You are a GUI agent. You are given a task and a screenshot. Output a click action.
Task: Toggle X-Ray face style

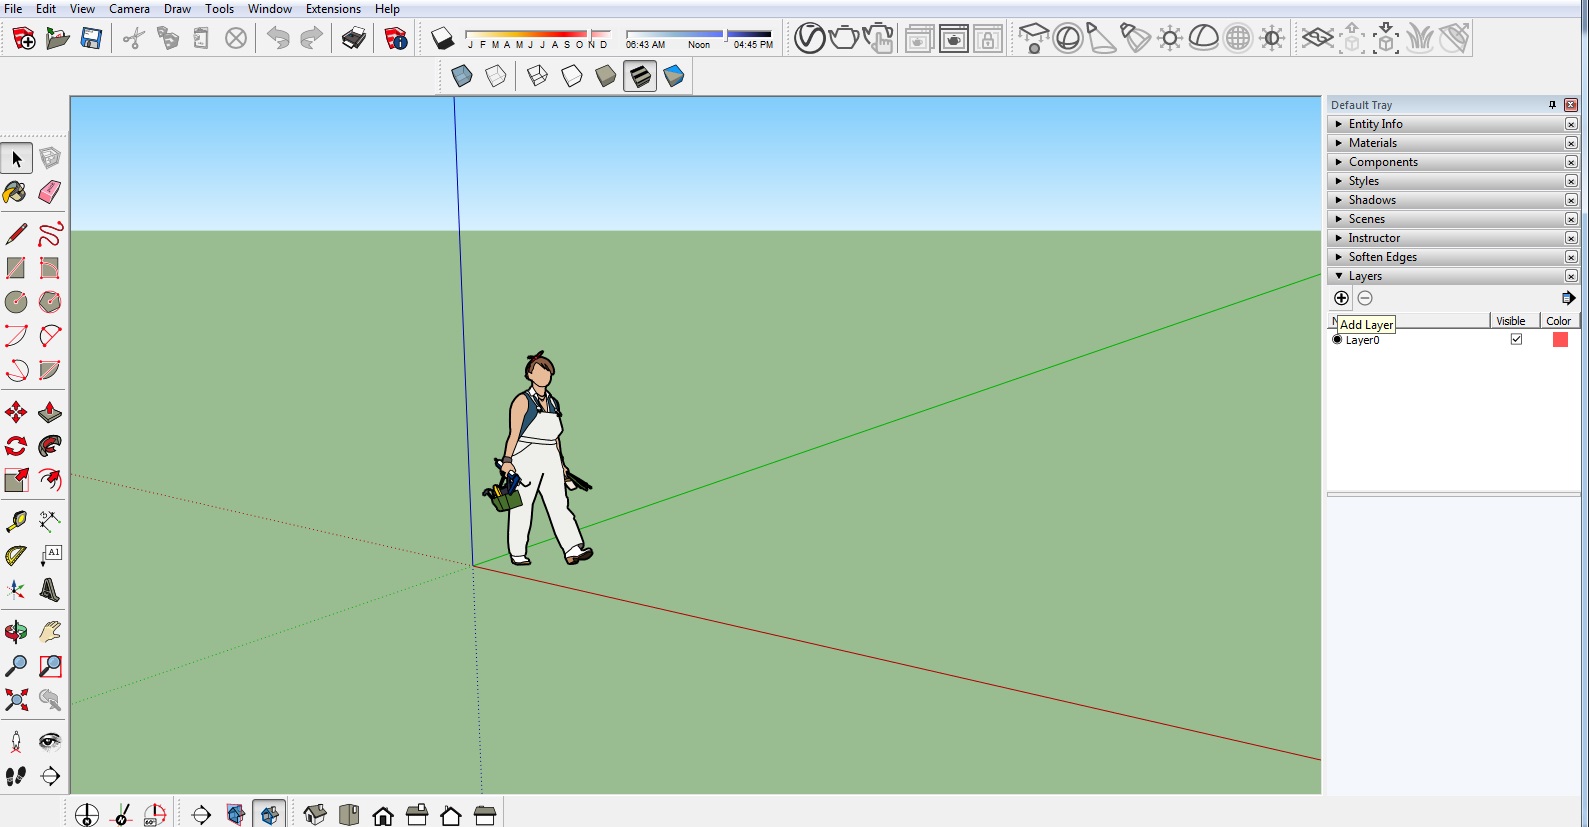click(462, 76)
